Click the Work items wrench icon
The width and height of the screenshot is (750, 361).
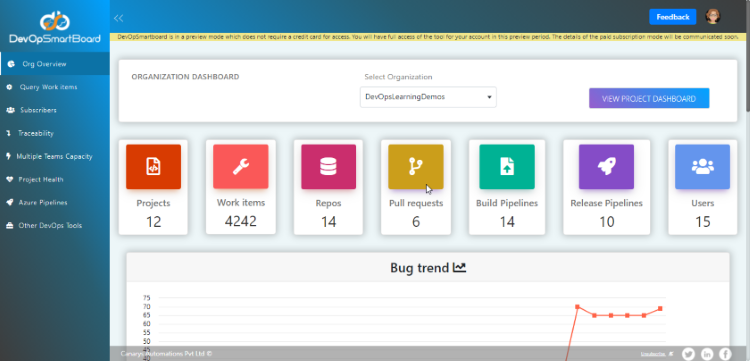tap(241, 166)
